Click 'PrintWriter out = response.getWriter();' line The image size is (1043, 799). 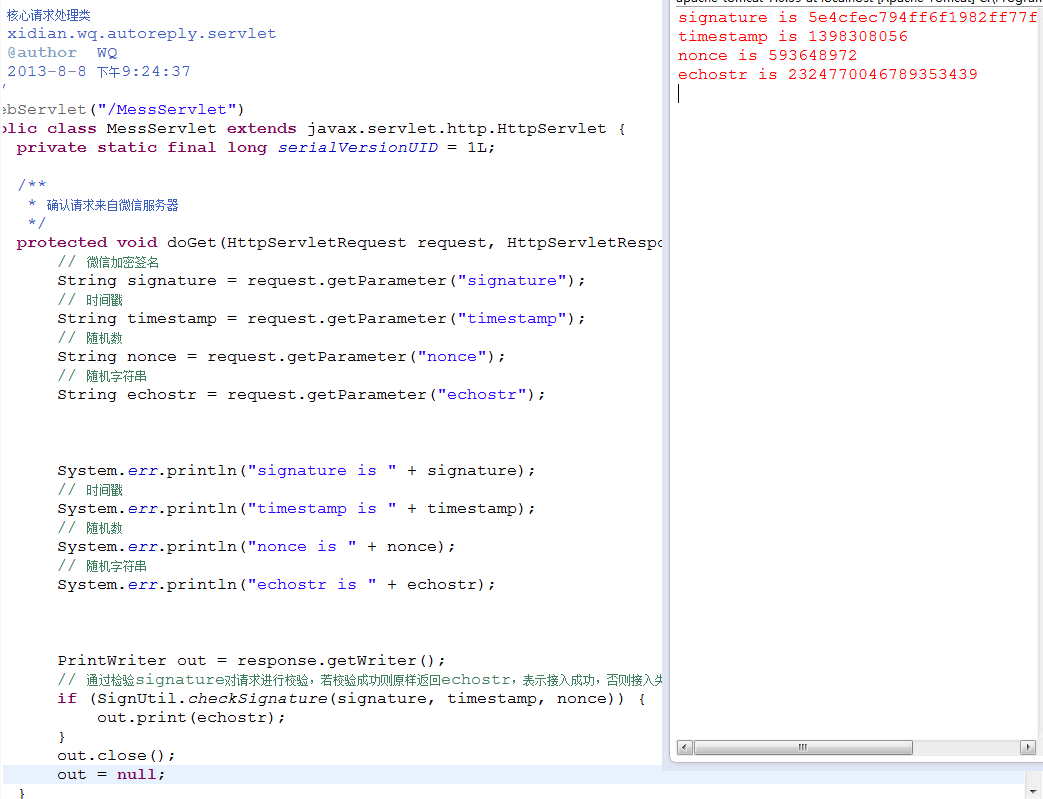click(251, 661)
